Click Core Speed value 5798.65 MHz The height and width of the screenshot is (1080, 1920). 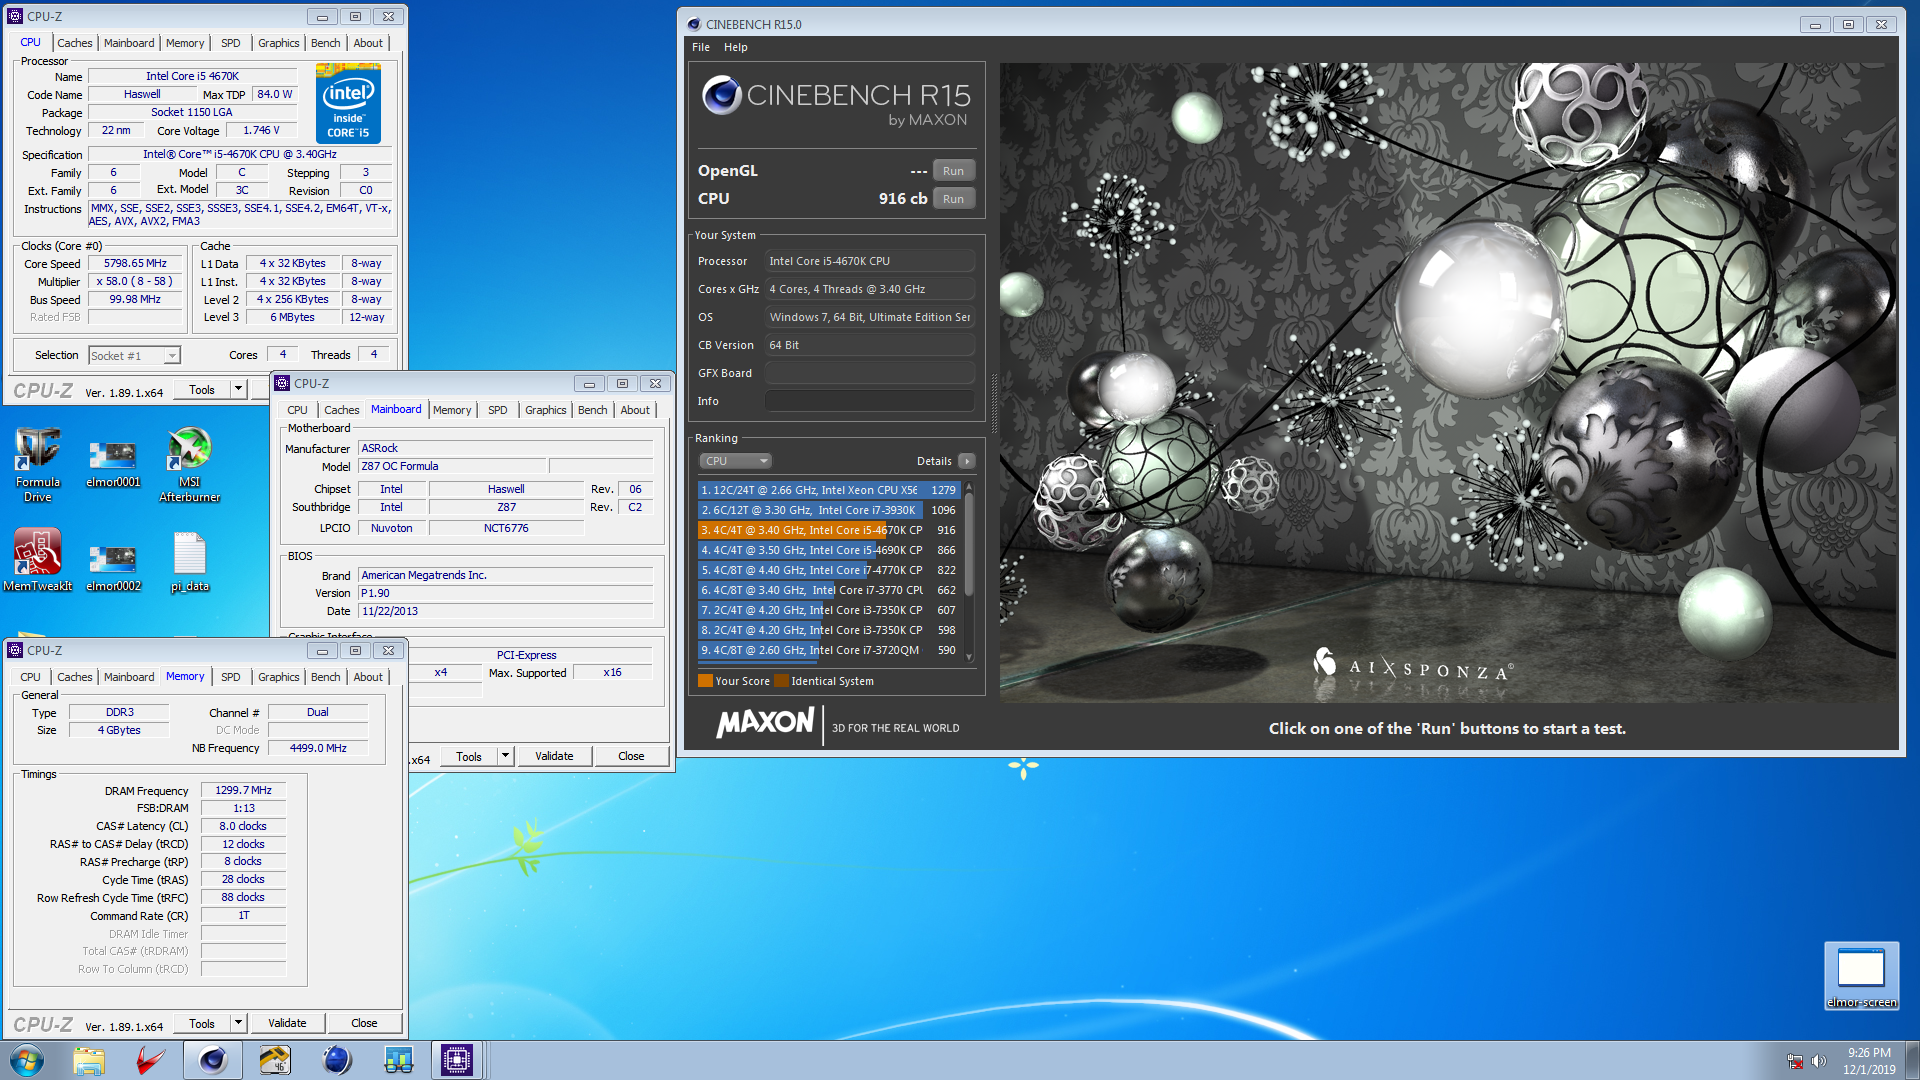click(x=136, y=264)
